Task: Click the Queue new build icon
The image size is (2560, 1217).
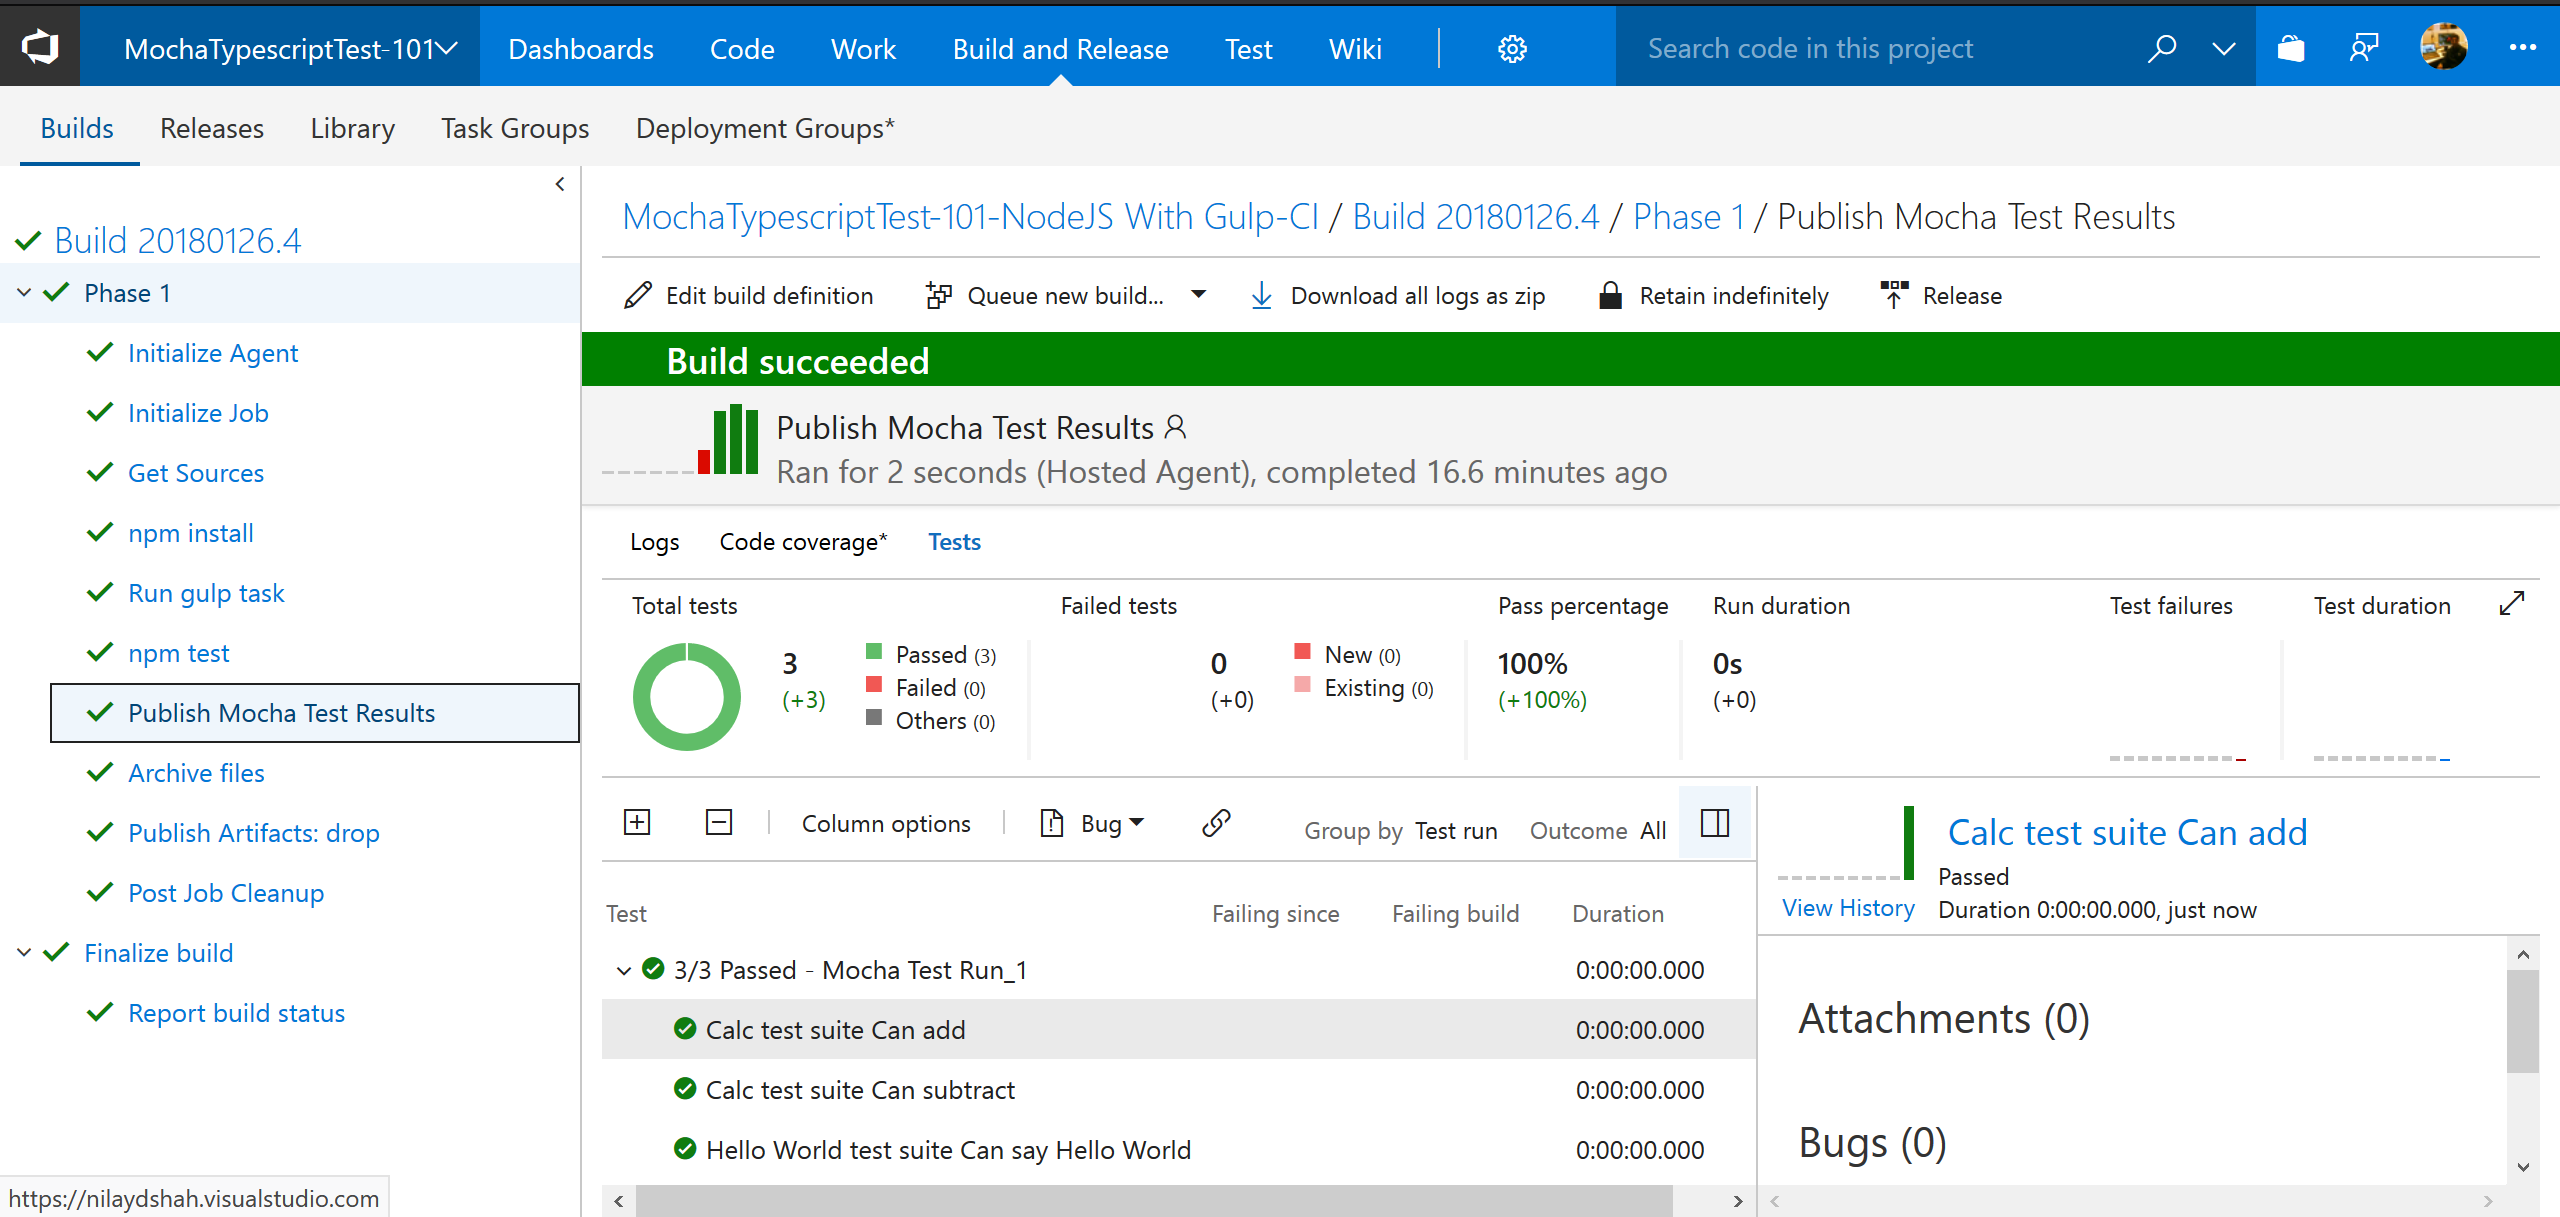Action: 937,294
